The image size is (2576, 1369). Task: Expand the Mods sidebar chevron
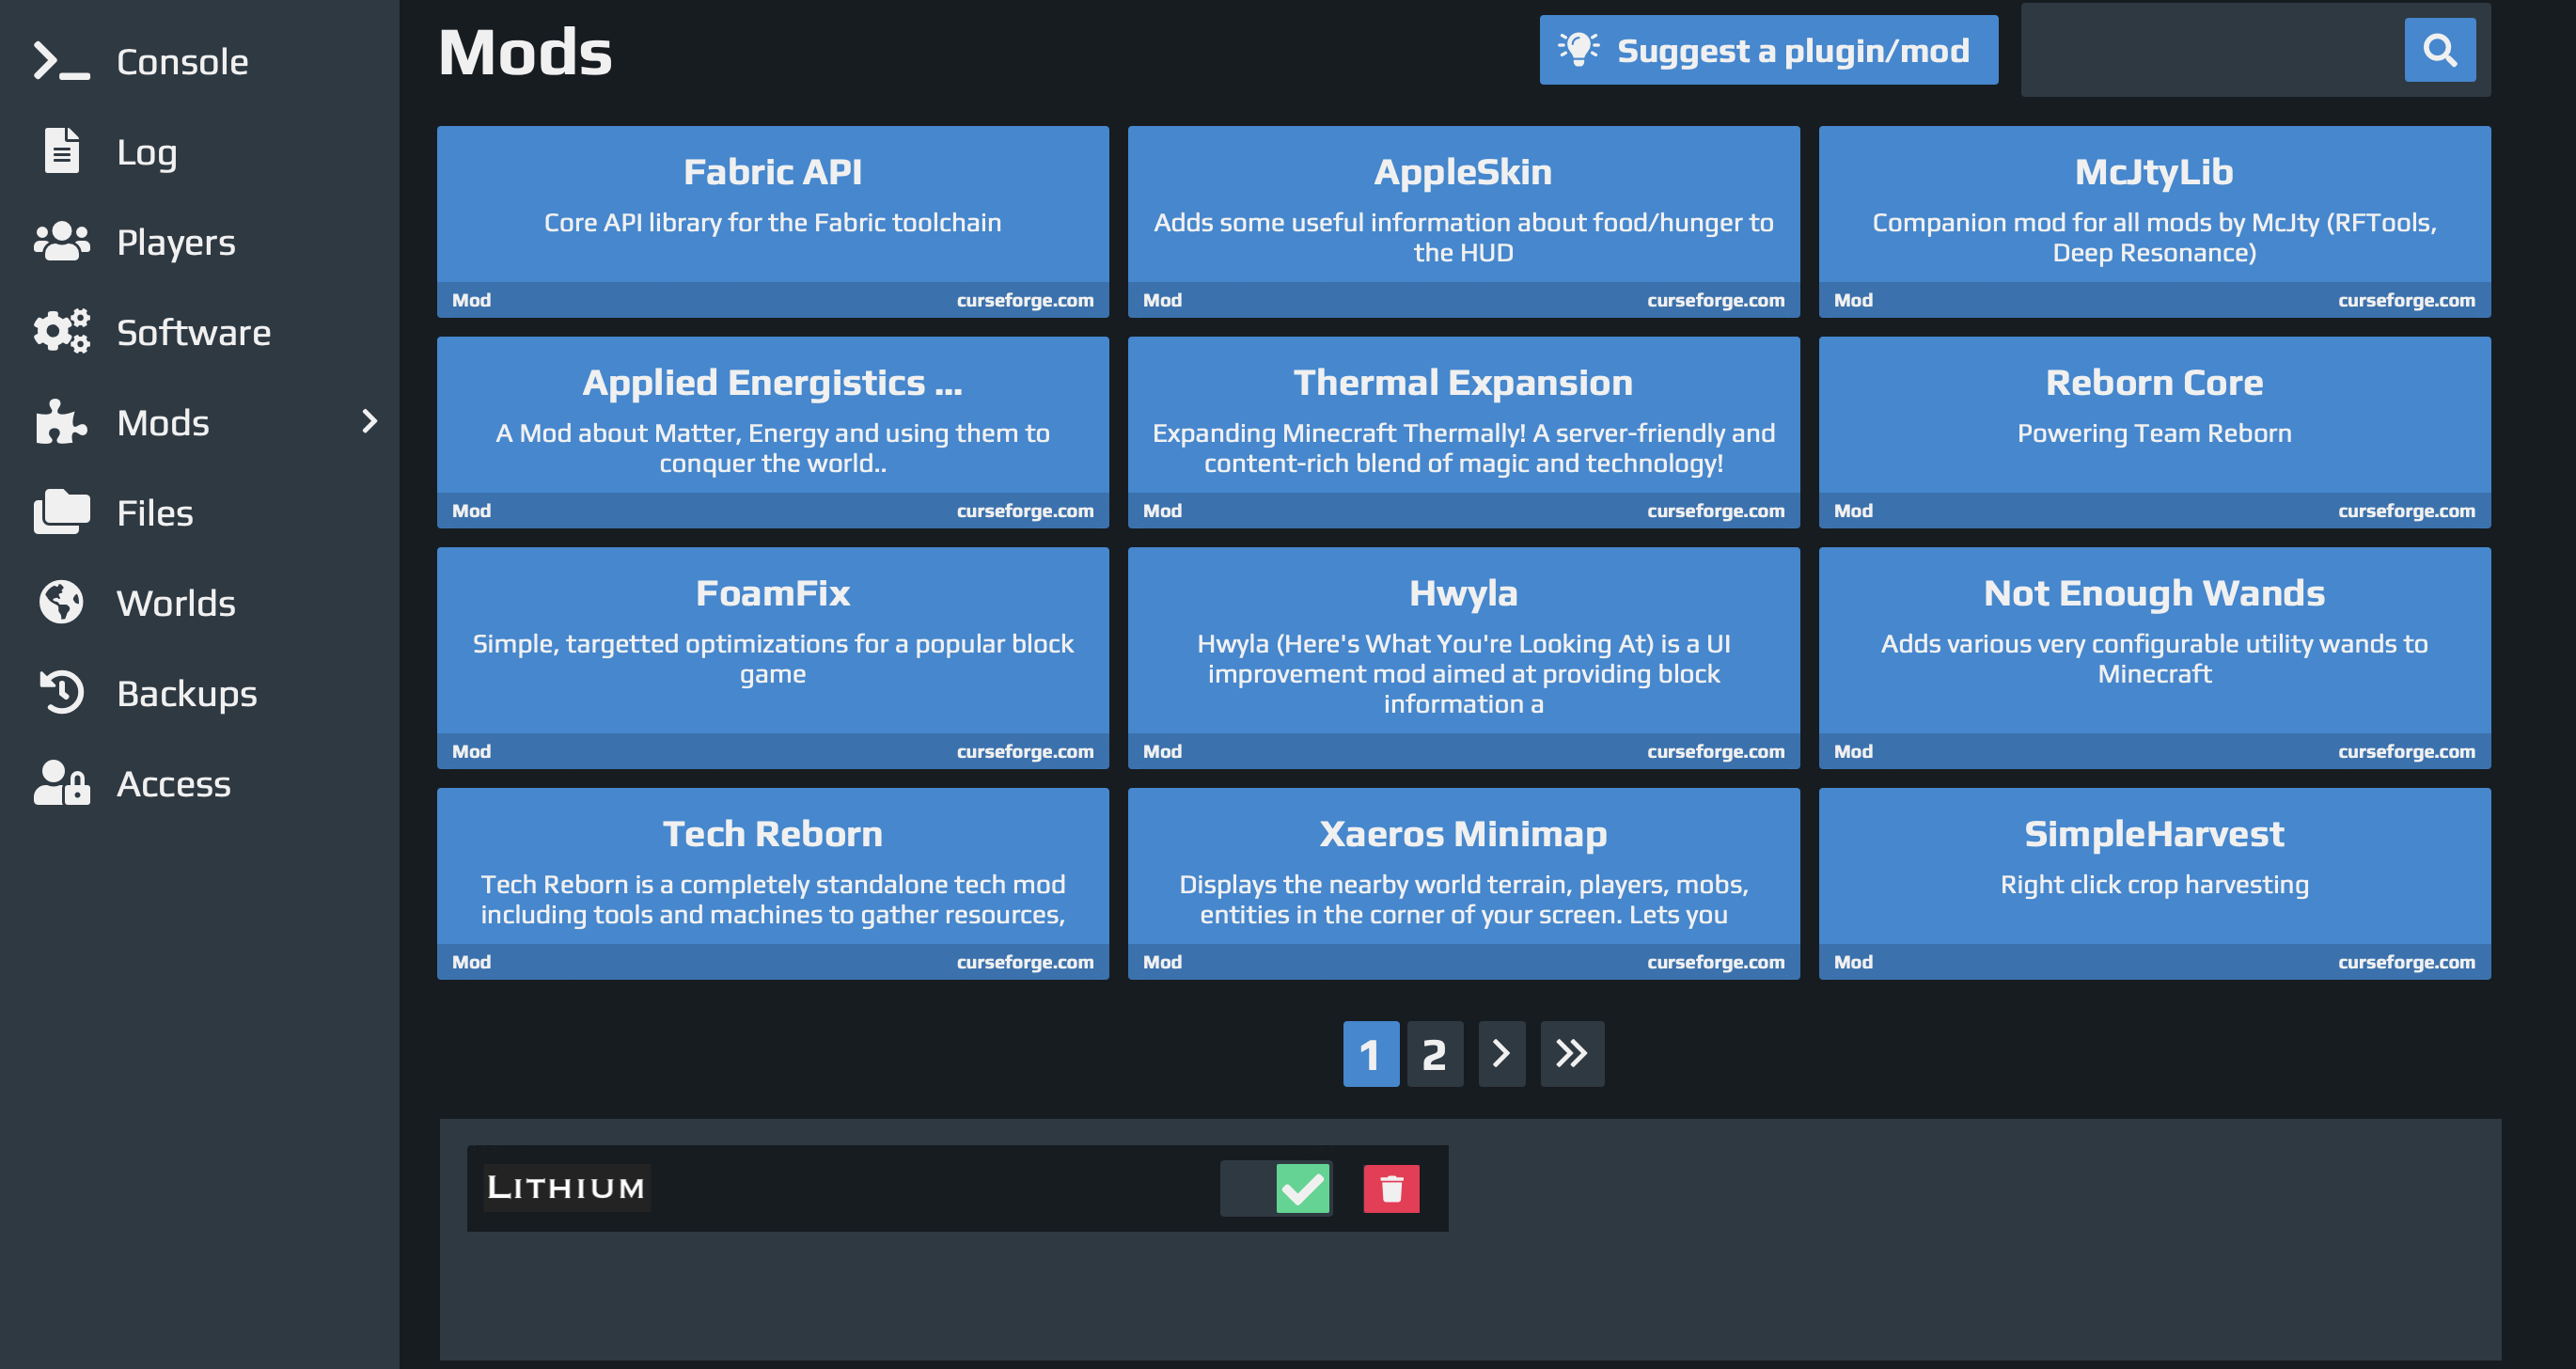click(x=369, y=421)
